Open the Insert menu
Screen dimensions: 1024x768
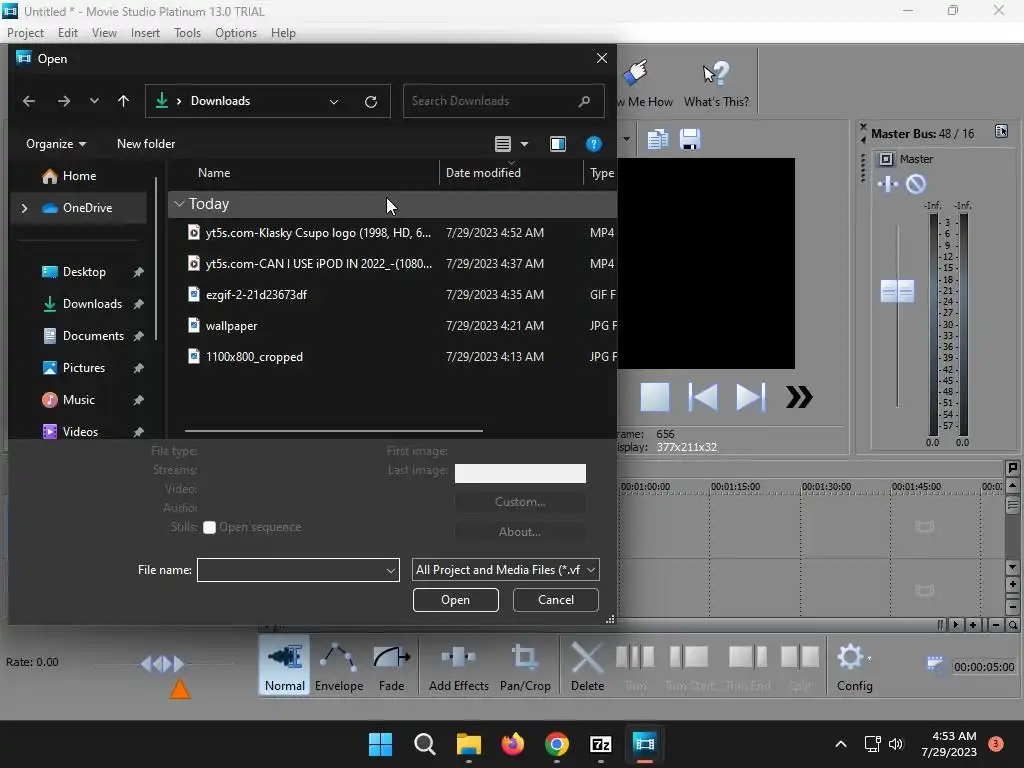click(145, 33)
